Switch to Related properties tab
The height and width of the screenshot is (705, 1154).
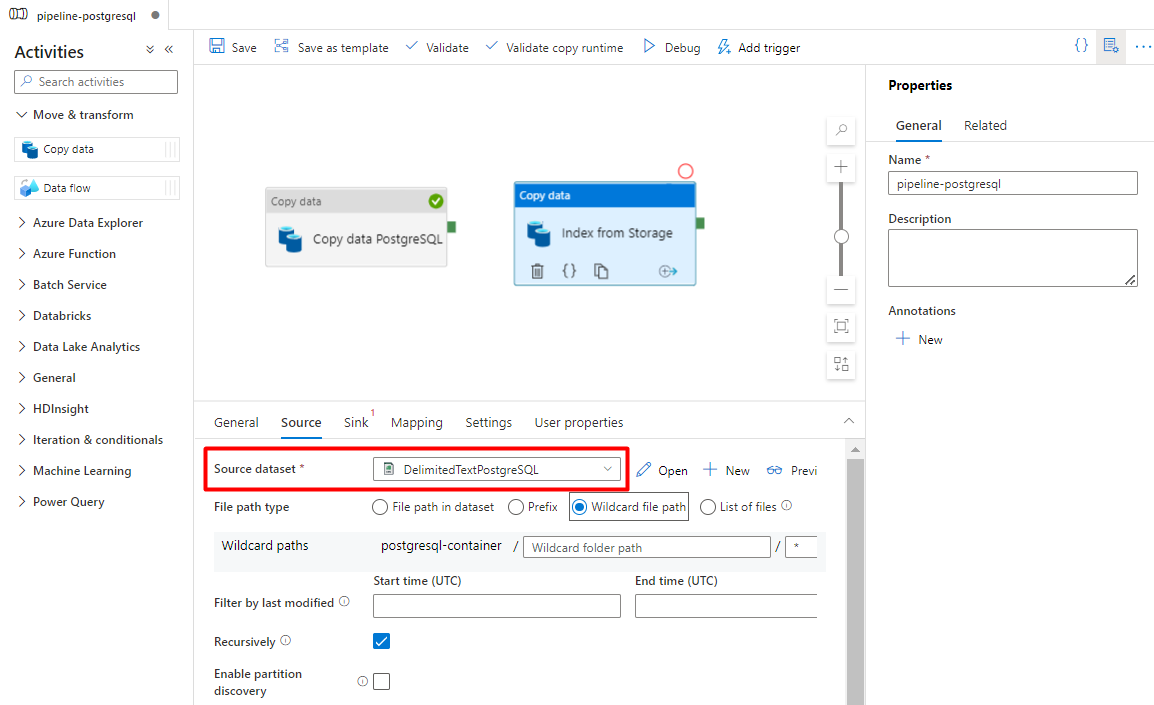[x=985, y=126]
